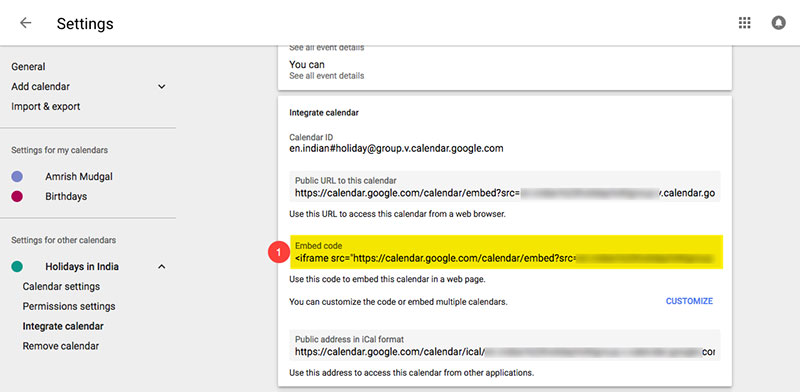800x392 pixels.
Task: Click the Holidays in India color dot
Action: (x=17, y=266)
